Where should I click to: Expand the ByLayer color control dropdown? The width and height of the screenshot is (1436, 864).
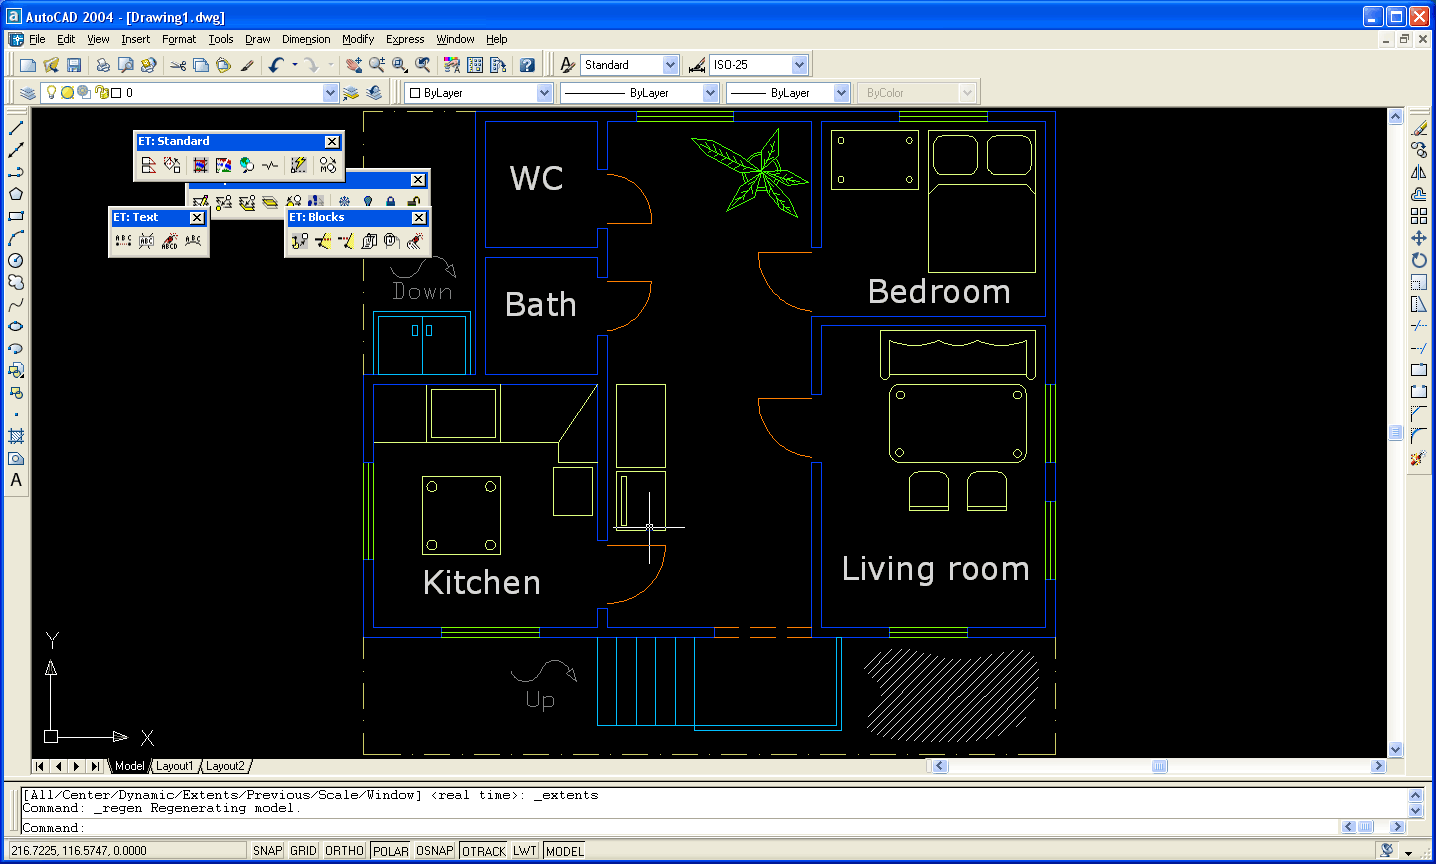tap(544, 93)
